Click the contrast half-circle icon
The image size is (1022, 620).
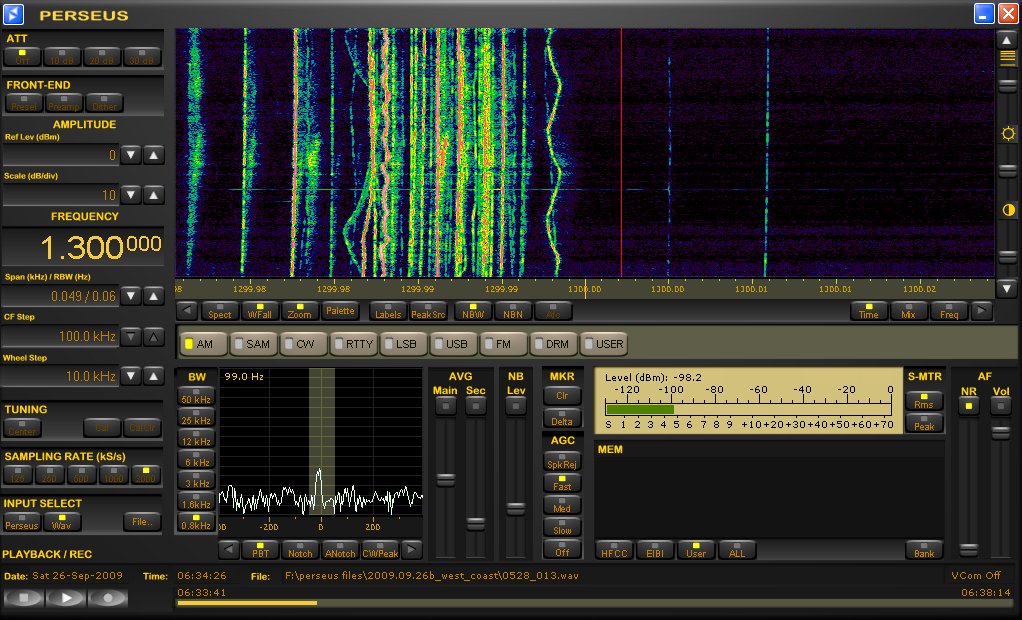click(x=1008, y=210)
